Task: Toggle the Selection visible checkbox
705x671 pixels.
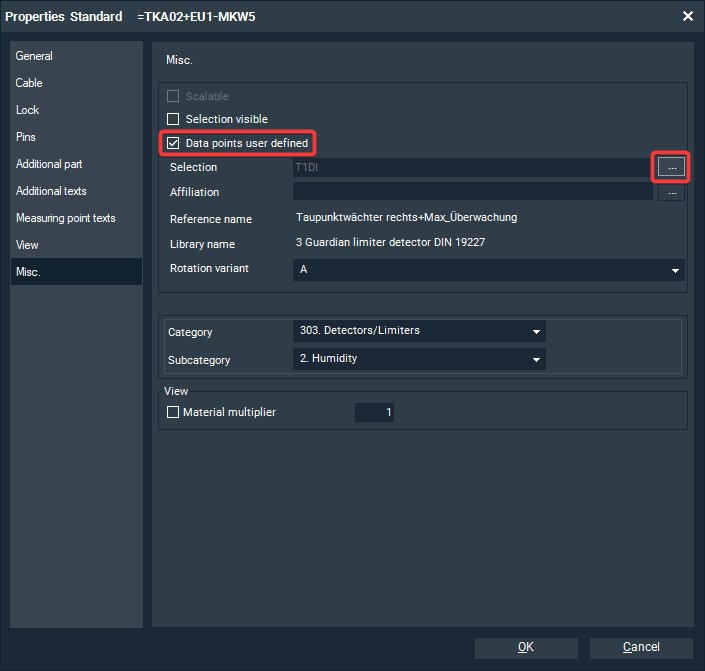Action: (173, 119)
